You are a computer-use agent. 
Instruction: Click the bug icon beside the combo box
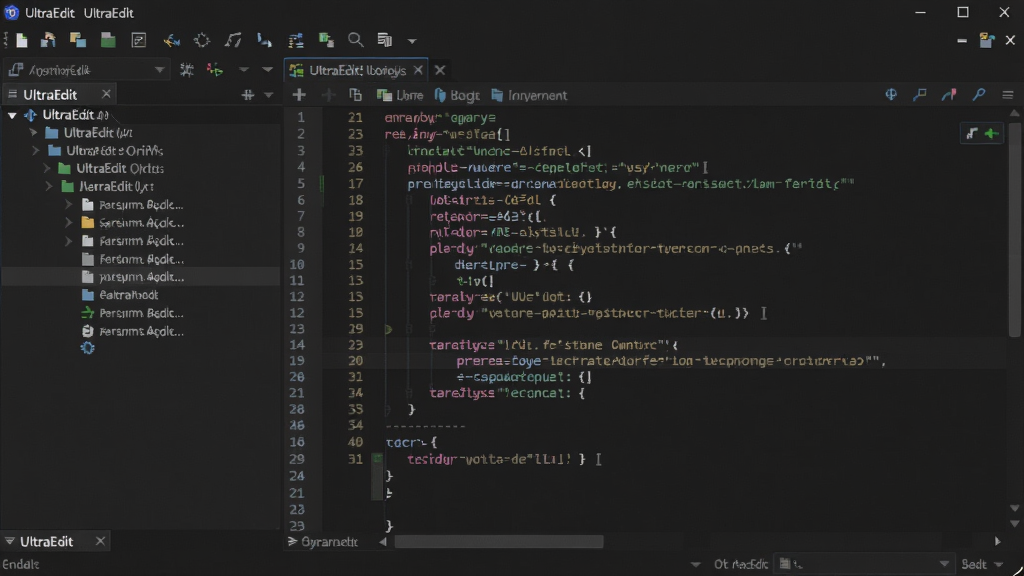(x=187, y=70)
